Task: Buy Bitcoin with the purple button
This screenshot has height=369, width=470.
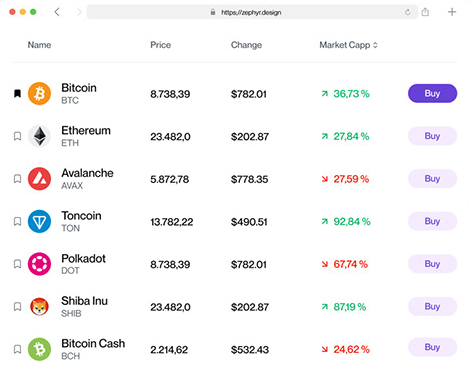Action: [x=432, y=93]
